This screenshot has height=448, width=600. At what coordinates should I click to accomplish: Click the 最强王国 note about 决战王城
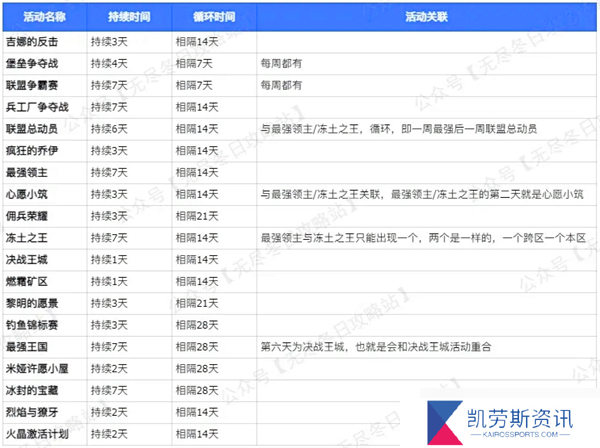point(376,347)
